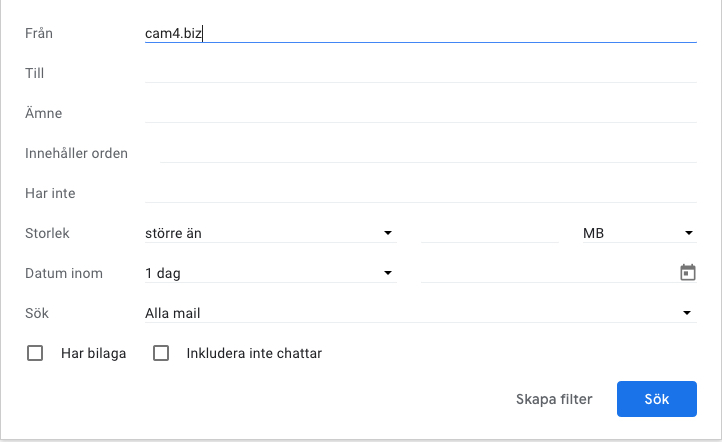Click the arrow of the "Alla mail" dropdown
The height and width of the screenshot is (442, 722).
pos(688,314)
